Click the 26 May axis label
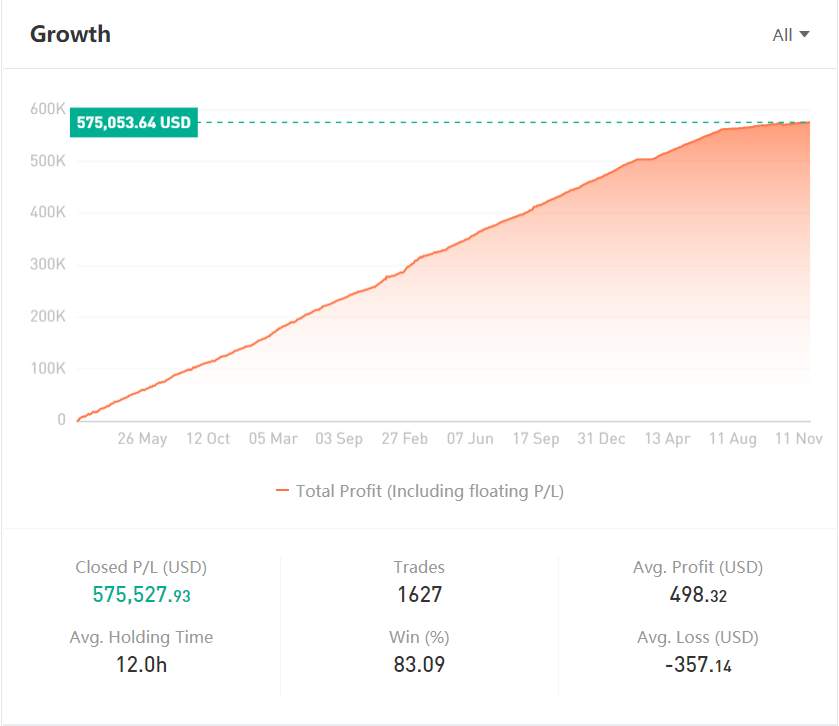839x726 pixels. [142, 439]
